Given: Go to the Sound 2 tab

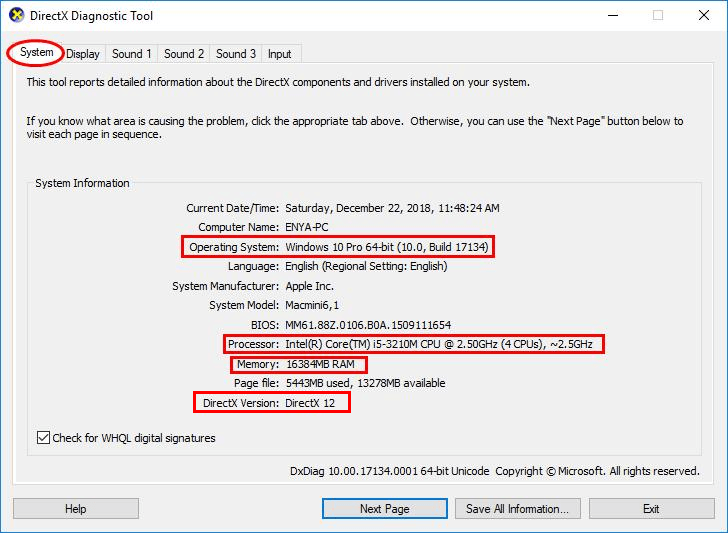Looking at the screenshot, I should pos(184,54).
